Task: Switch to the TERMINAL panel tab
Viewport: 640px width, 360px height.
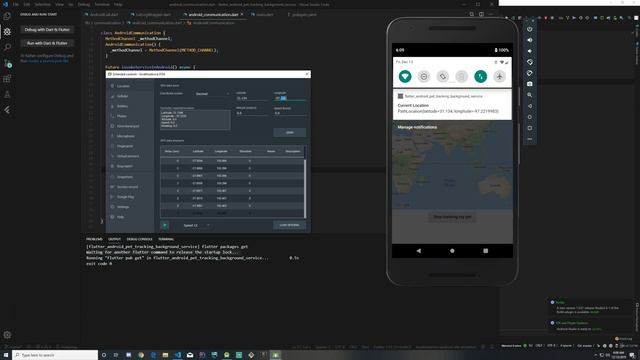Action: [166, 239]
